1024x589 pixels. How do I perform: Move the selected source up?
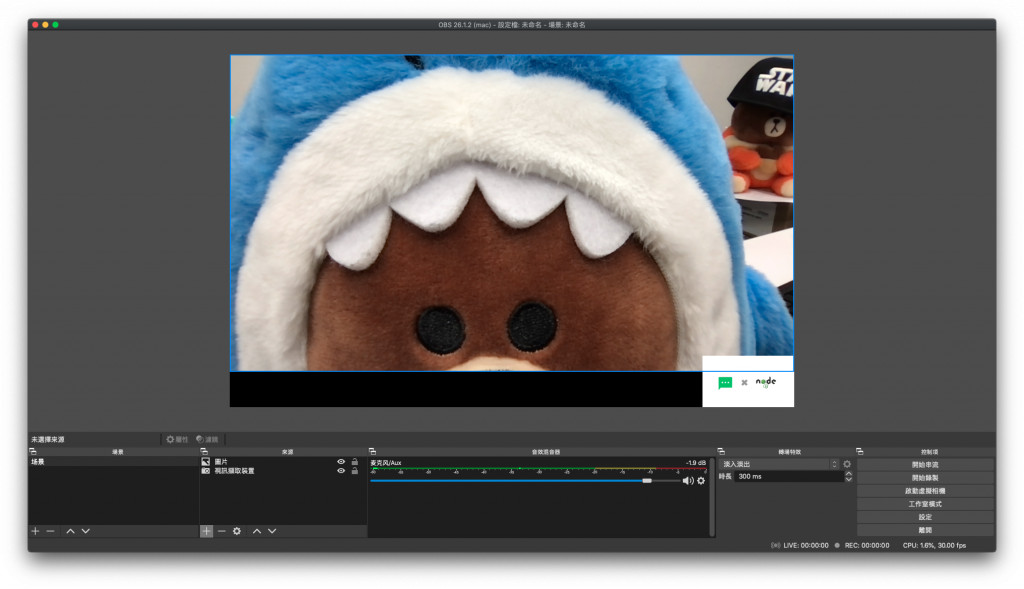[257, 531]
